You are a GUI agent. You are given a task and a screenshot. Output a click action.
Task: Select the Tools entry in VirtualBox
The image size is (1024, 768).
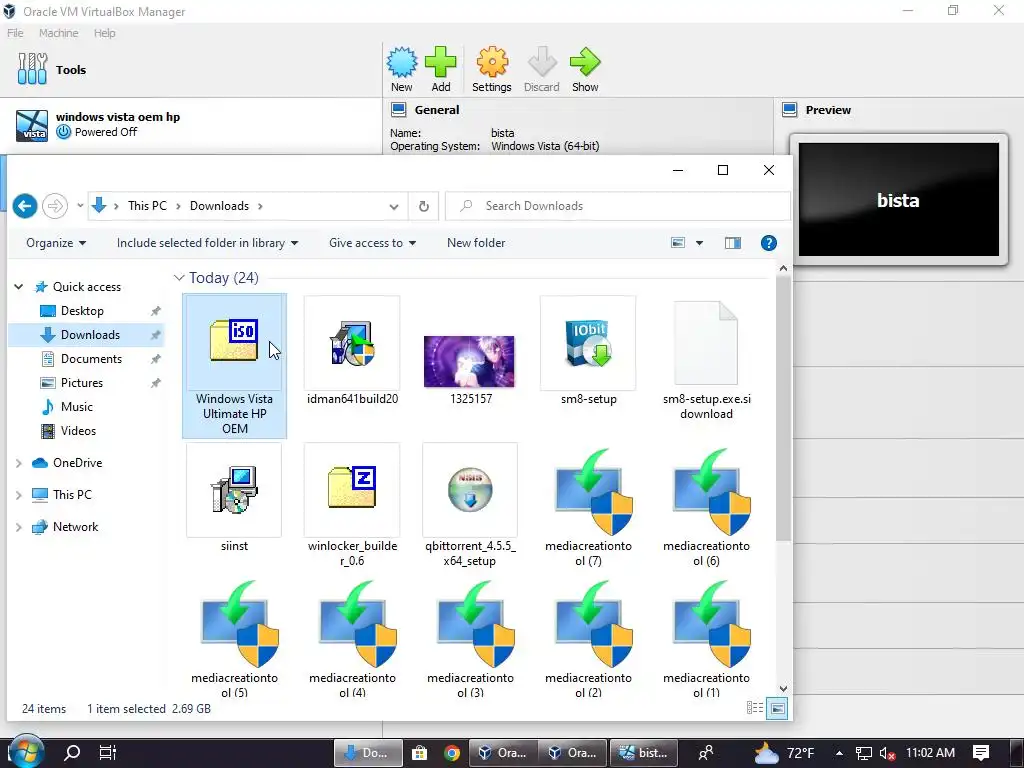tap(191, 70)
